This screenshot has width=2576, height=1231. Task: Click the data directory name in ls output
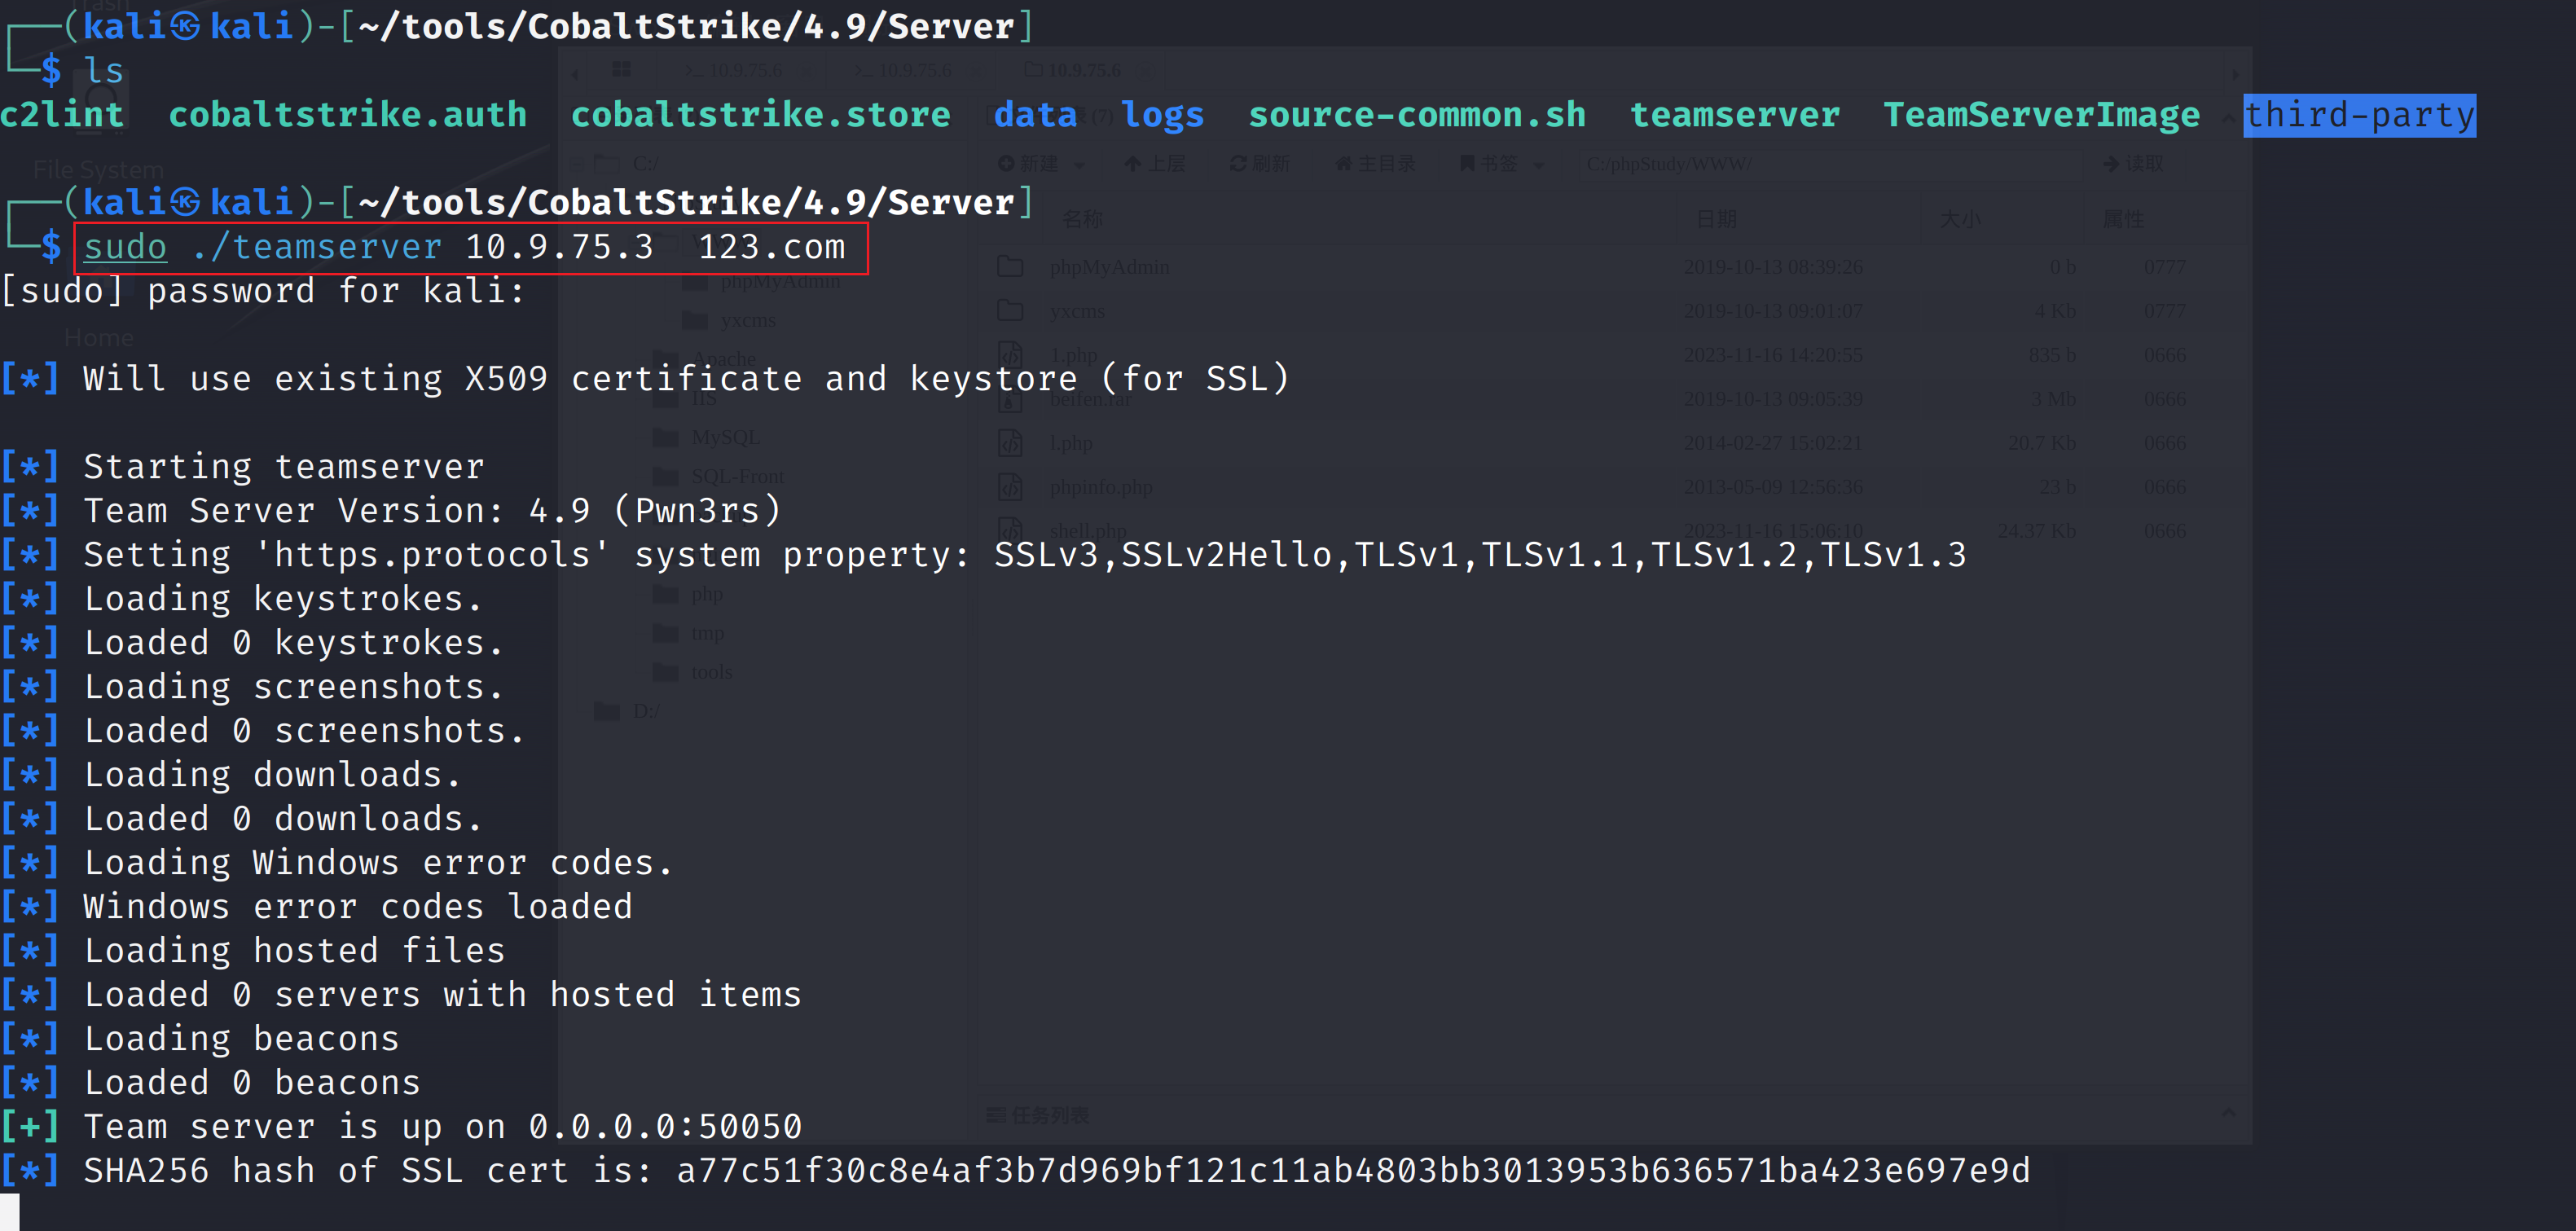click(x=1035, y=114)
